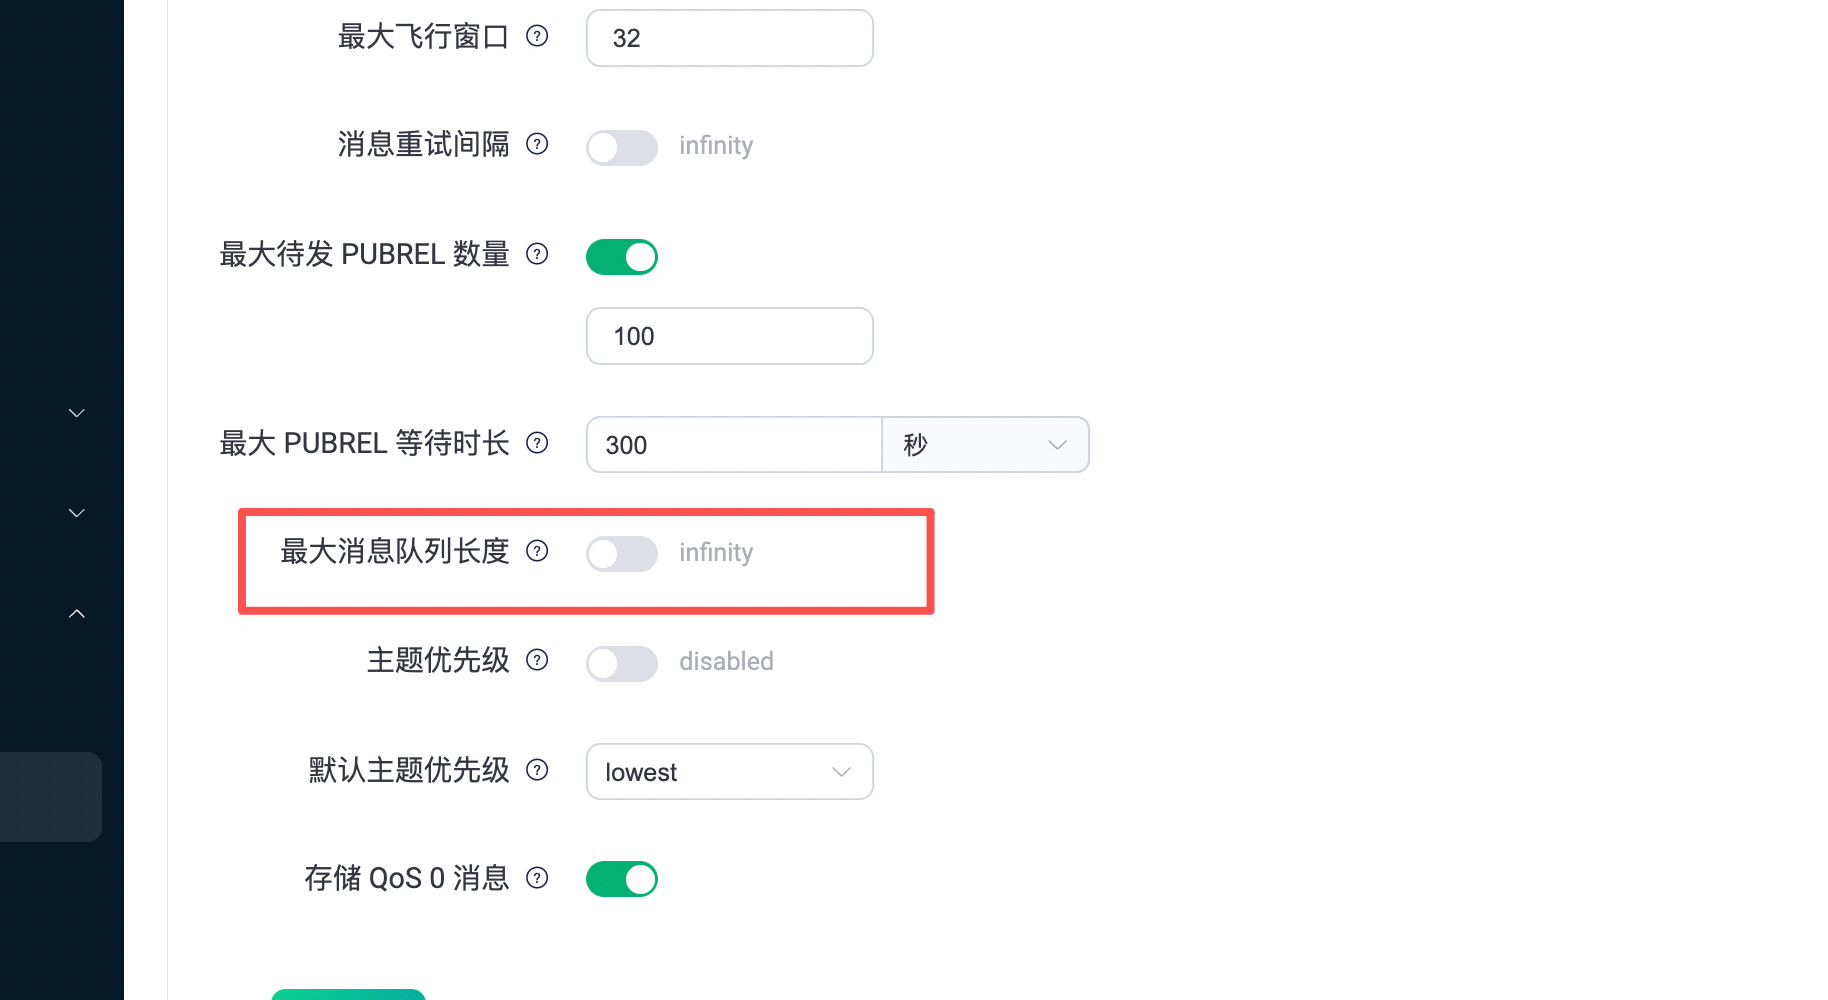1828x1000 pixels.
Task: Click the 最大飞行窗口 input field
Action: coord(729,39)
